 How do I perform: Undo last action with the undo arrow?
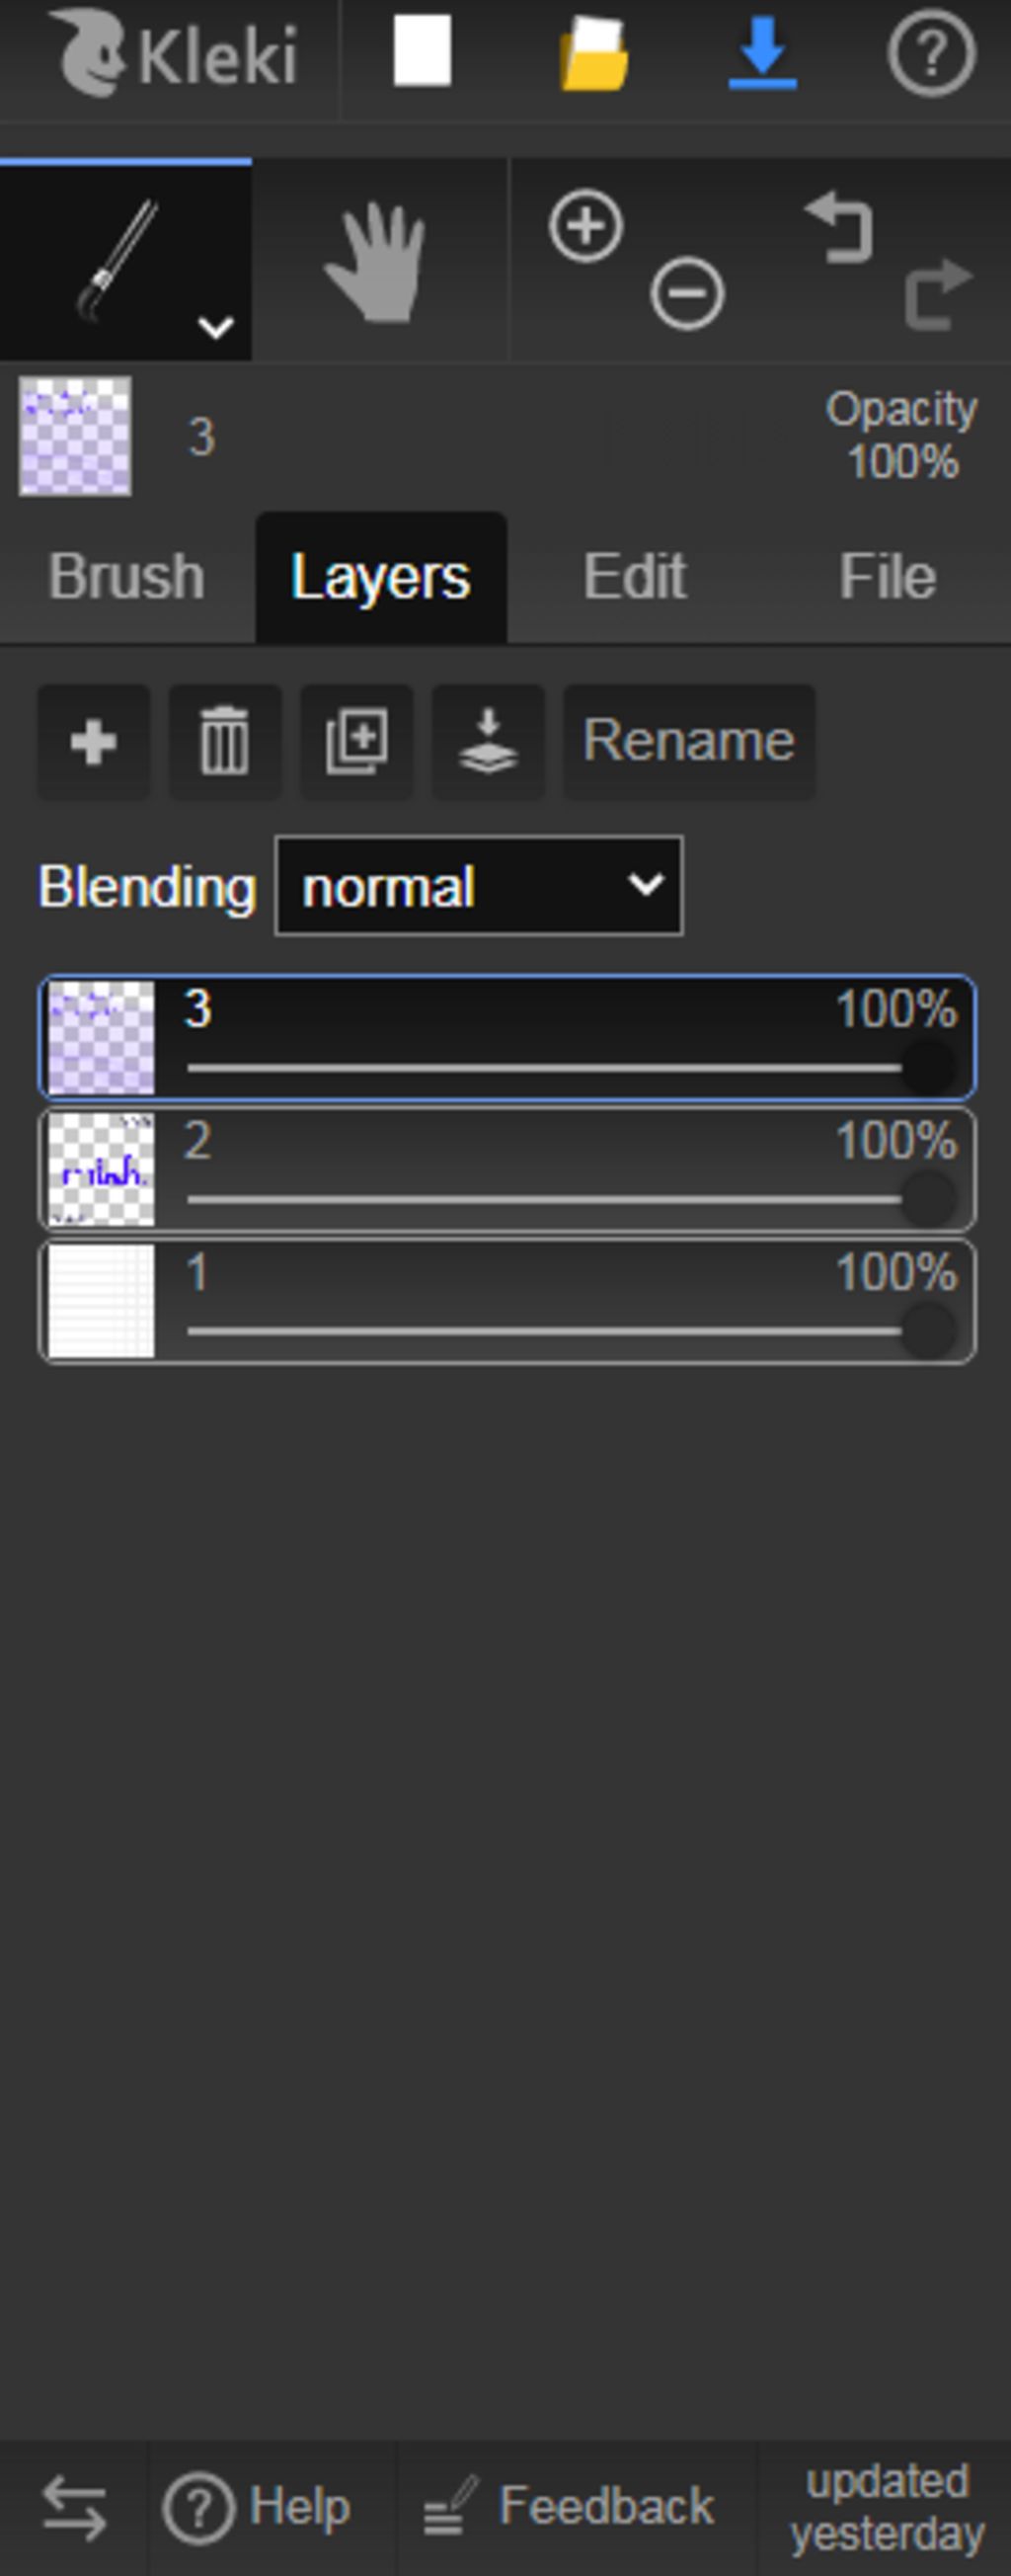(840, 228)
